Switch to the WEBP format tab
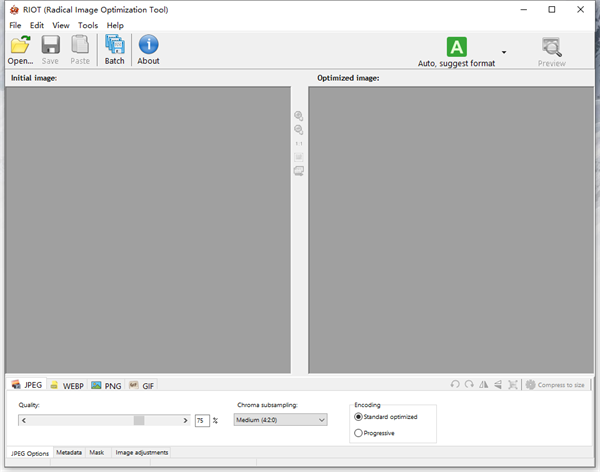600x472 pixels. 67,385
